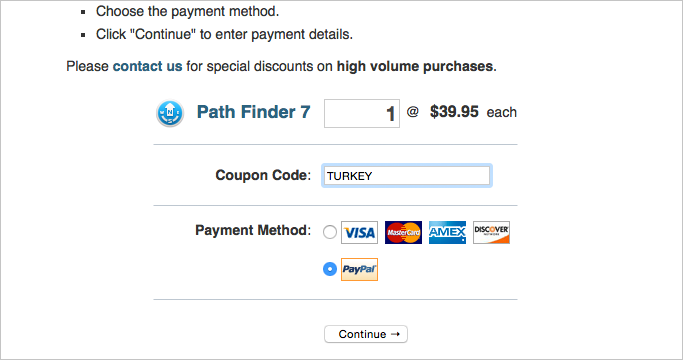Click the Discover card logo

(491, 232)
